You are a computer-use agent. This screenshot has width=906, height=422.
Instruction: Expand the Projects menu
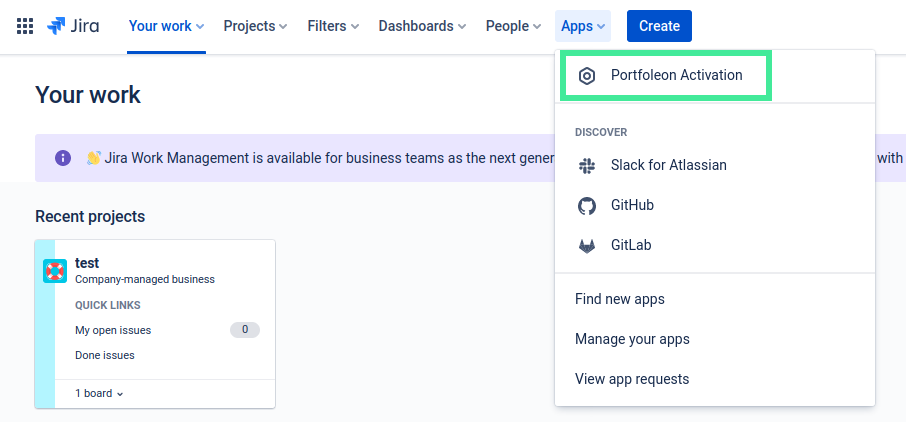point(255,26)
